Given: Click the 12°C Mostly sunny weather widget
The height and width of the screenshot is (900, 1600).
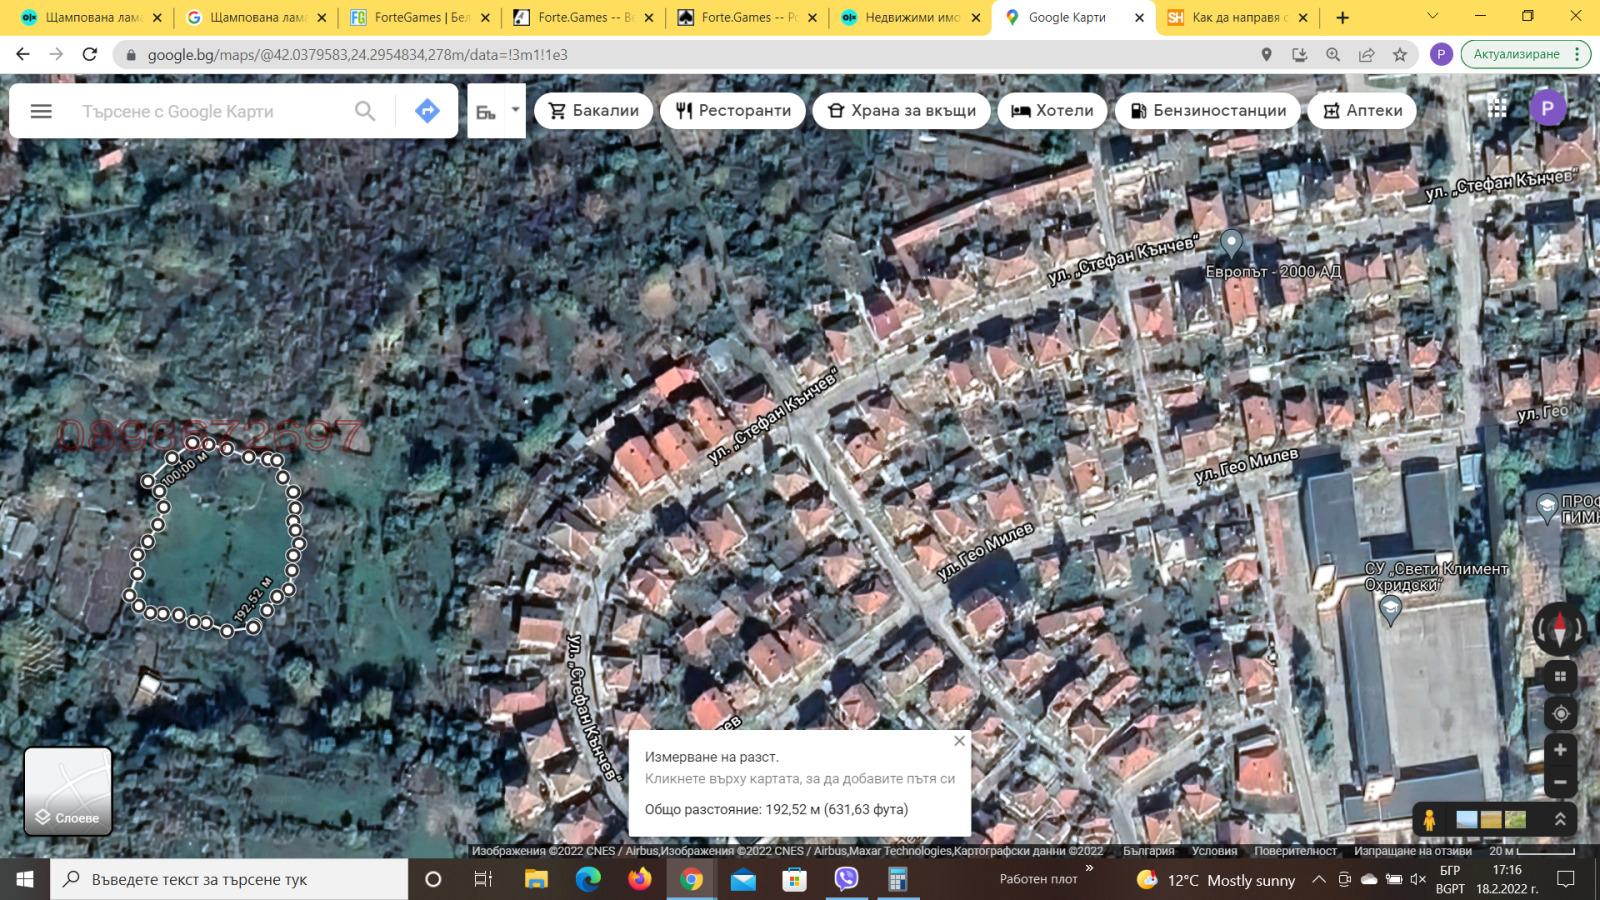Looking at the screenshot, I should 1216,880.
